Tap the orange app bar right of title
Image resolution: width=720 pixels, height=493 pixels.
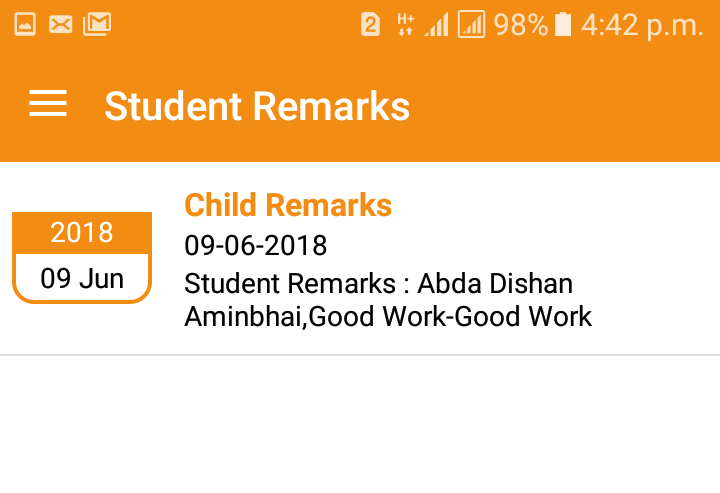click(x=570, y=106)
